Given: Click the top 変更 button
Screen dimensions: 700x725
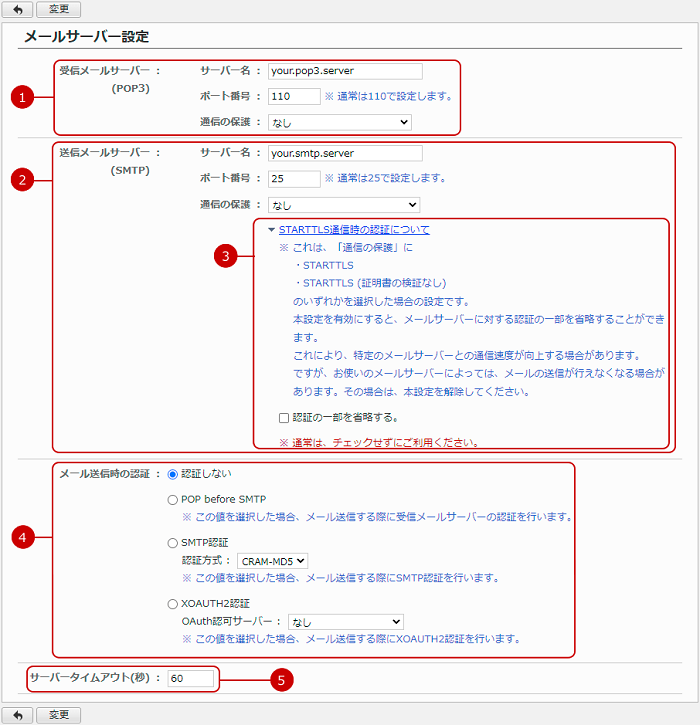Looking at the screenshot, I should [59, 9].
